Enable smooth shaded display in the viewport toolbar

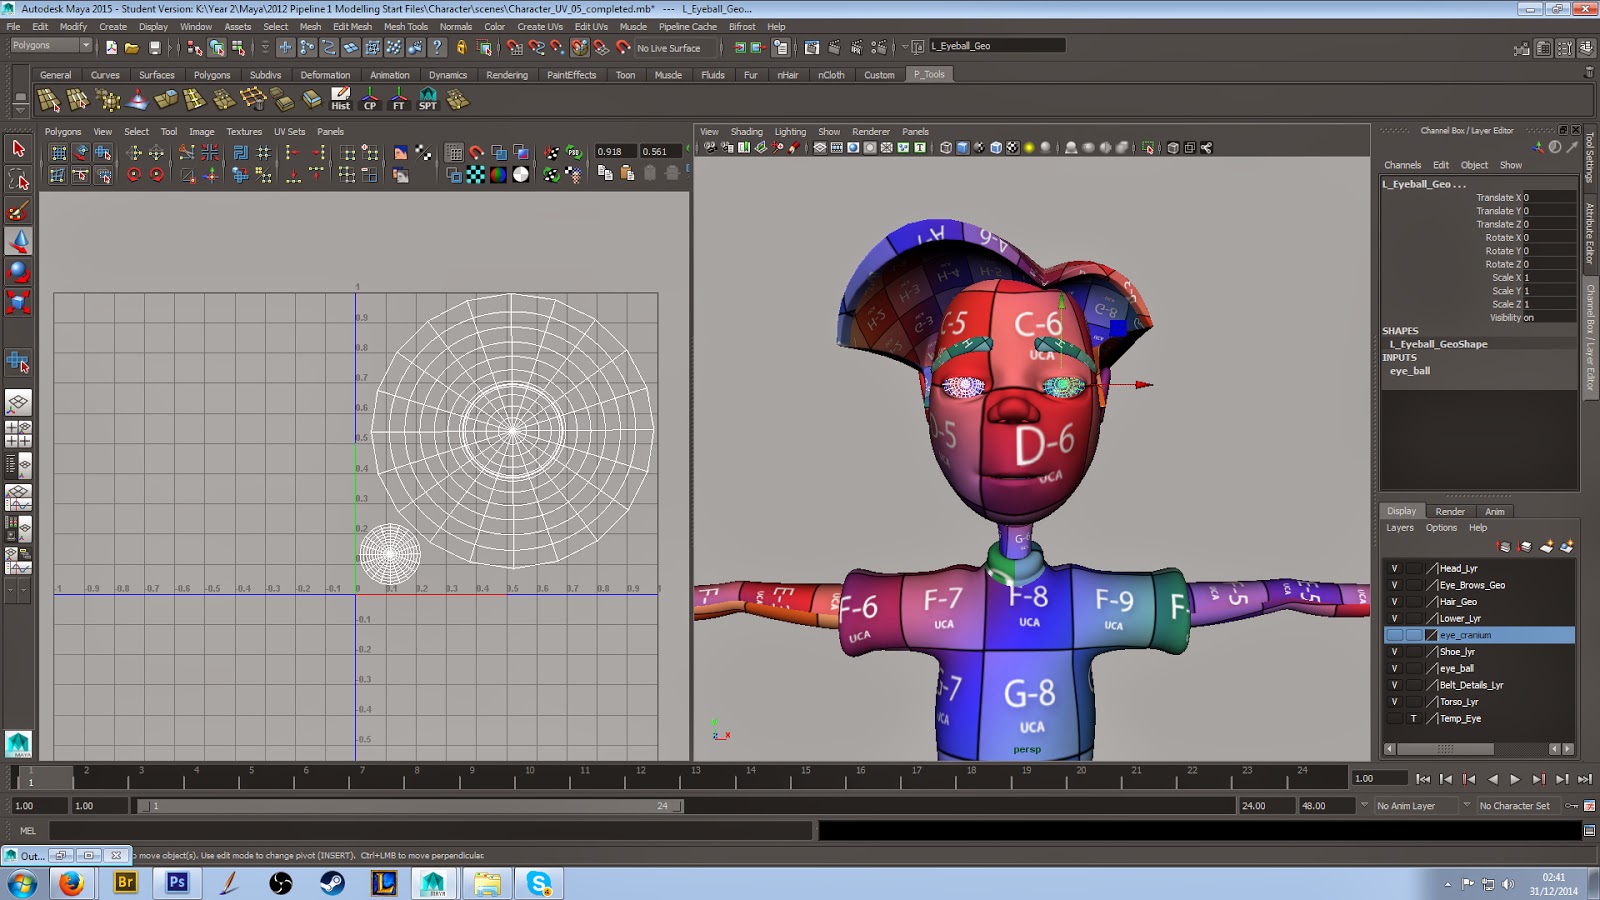pyautogui.click(x=961, y=148)
